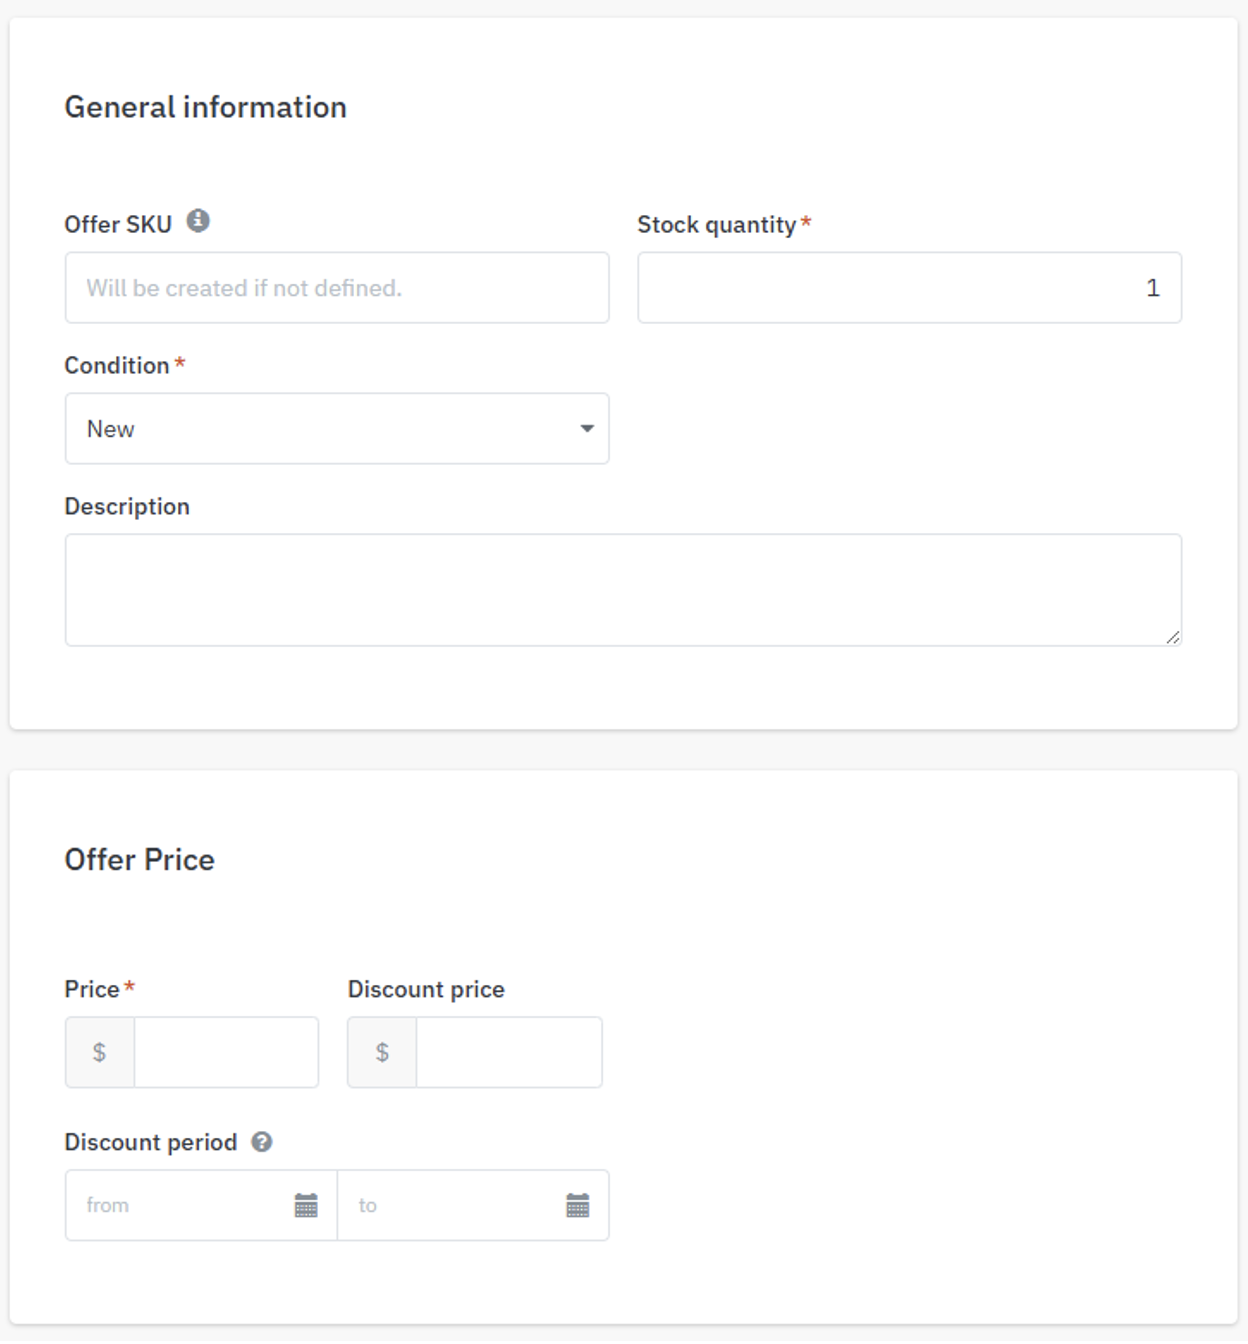Focus the Offer SKU text field
Image resolution: width=1248 pixels, height=1344 pixels.
[x=337, y=288]
